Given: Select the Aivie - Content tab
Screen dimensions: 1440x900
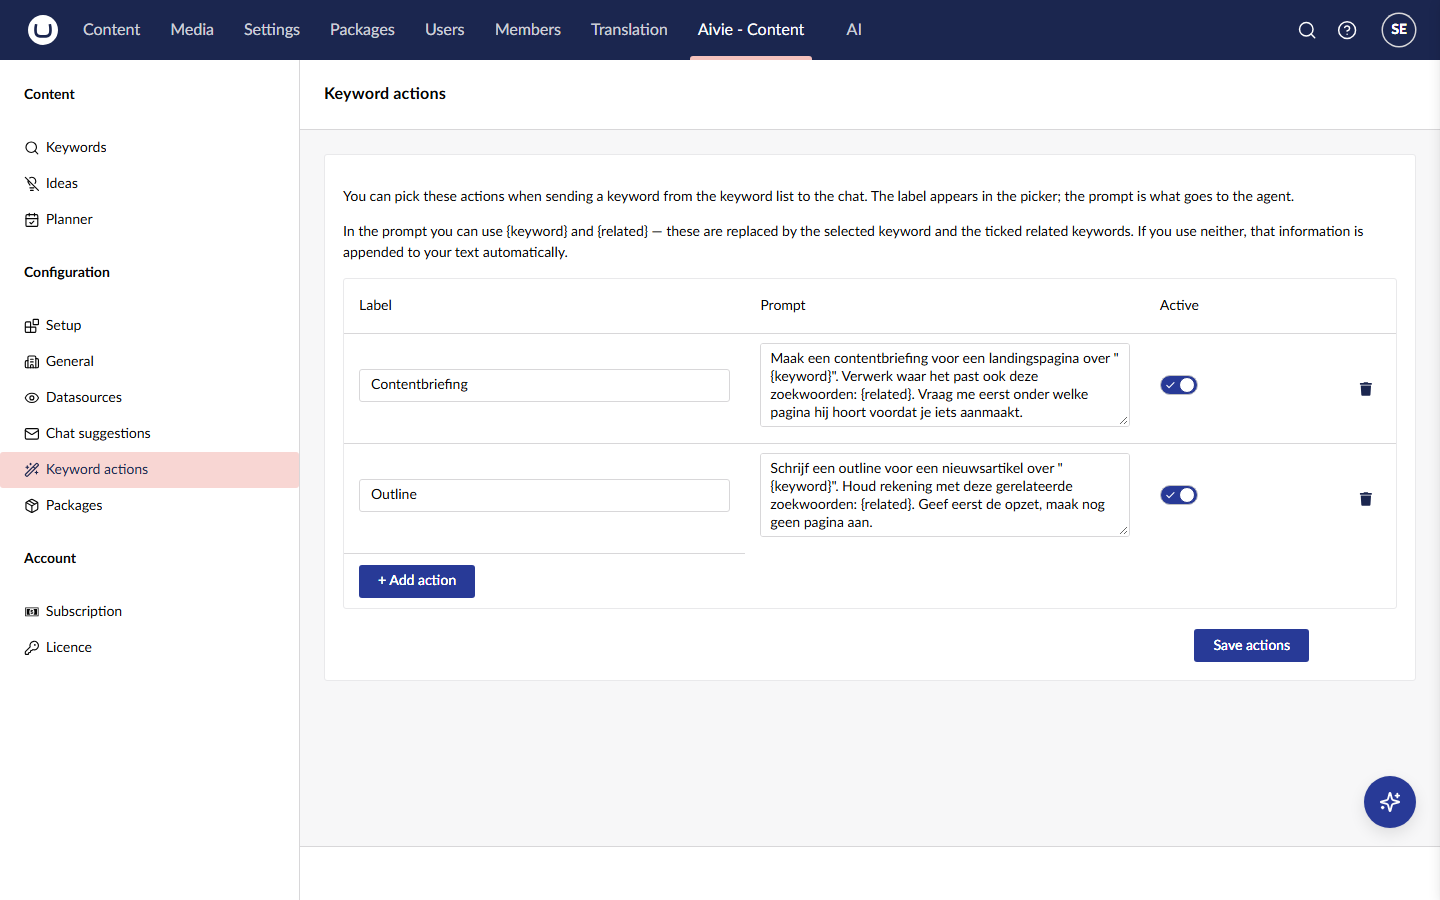Looking at the screenshot, I should [751, 30].
